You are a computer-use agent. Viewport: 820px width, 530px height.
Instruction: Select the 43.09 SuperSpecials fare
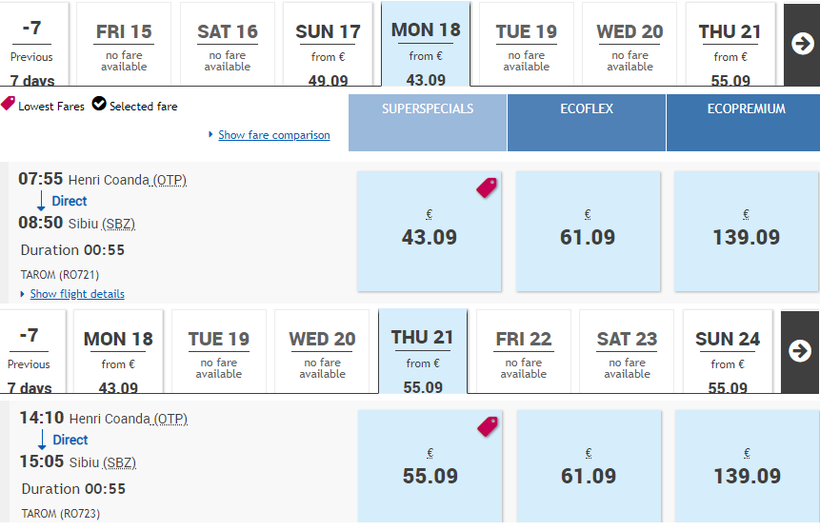[x=429, y=231]
